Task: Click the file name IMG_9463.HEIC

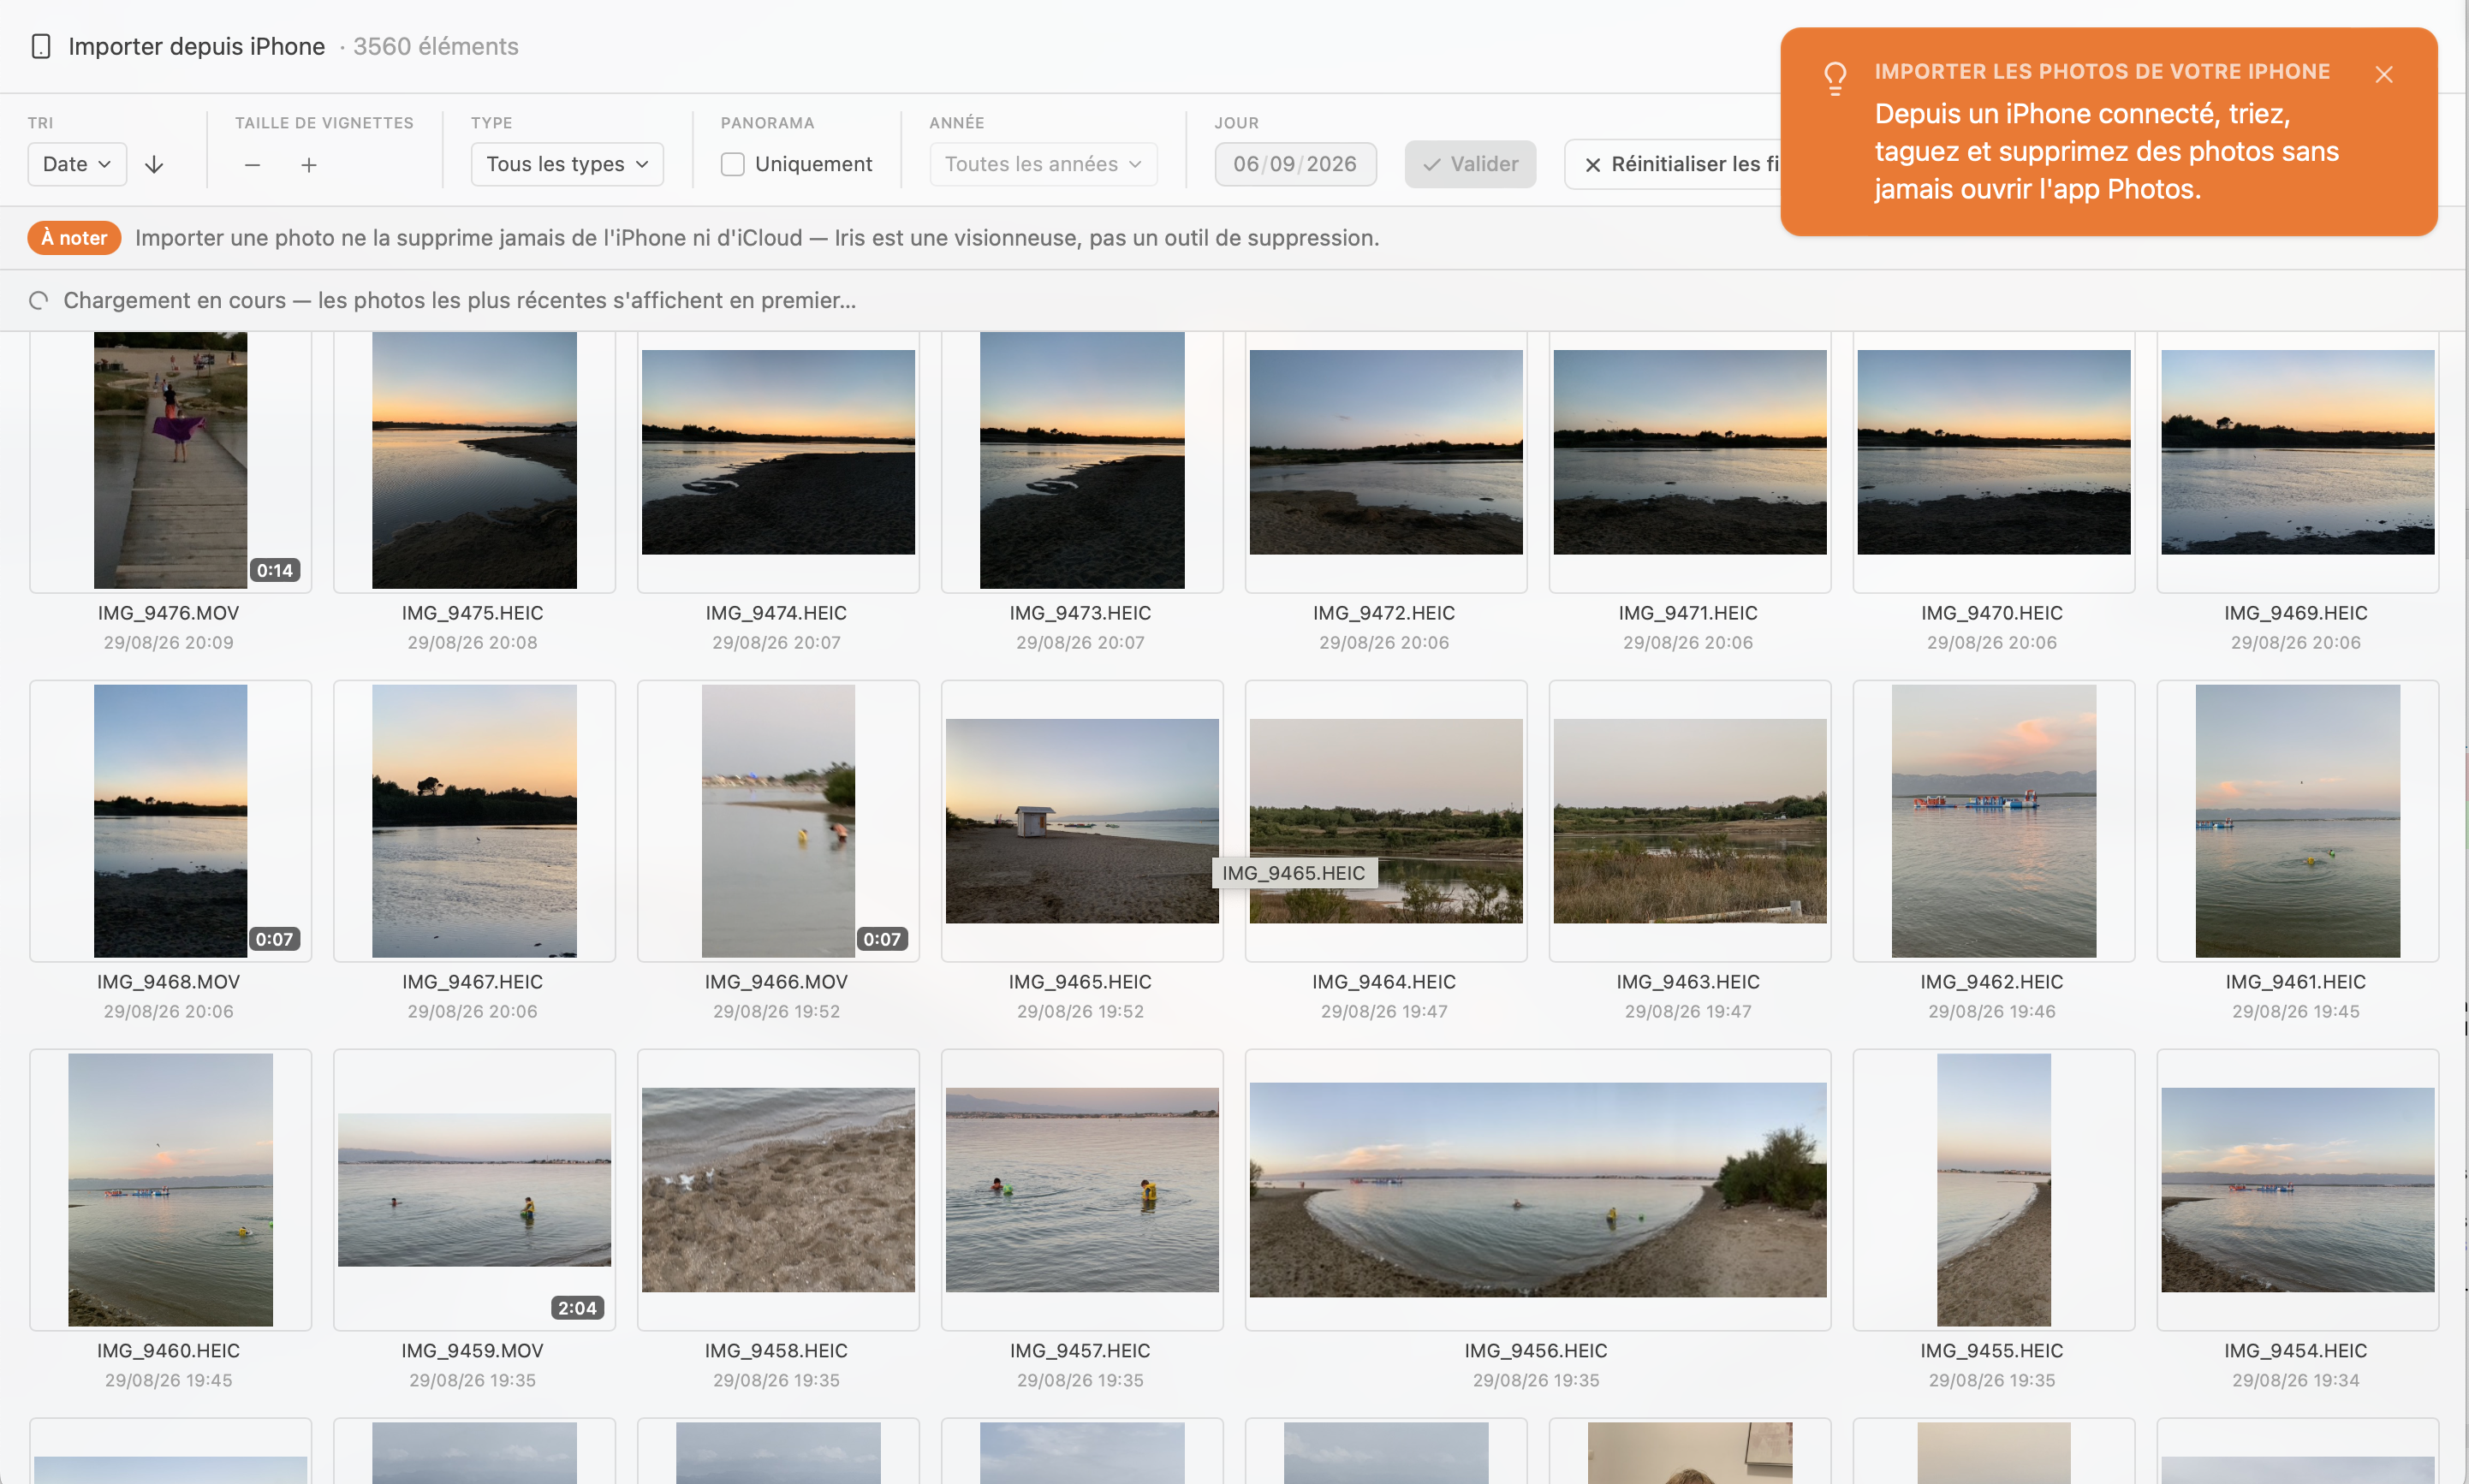Action: (1688, 982)
